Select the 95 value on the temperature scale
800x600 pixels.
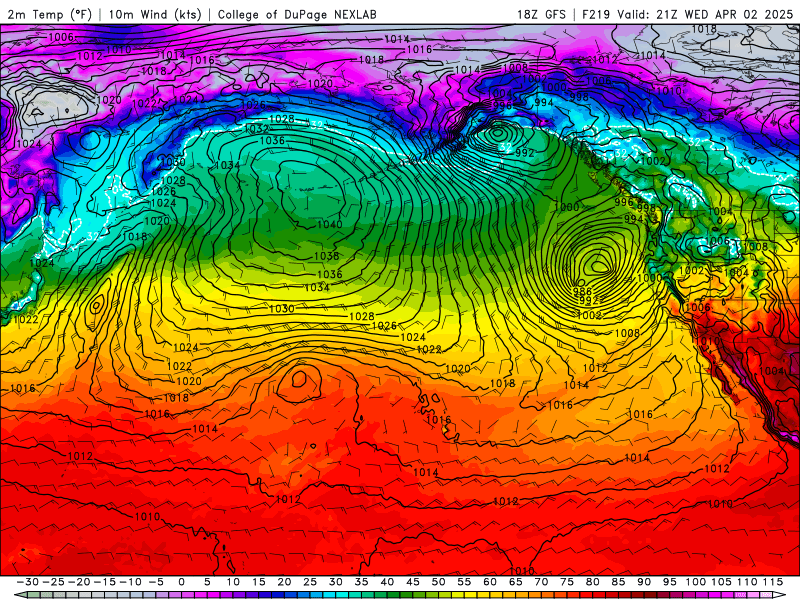pyautogui.click(x=669, y=582)
